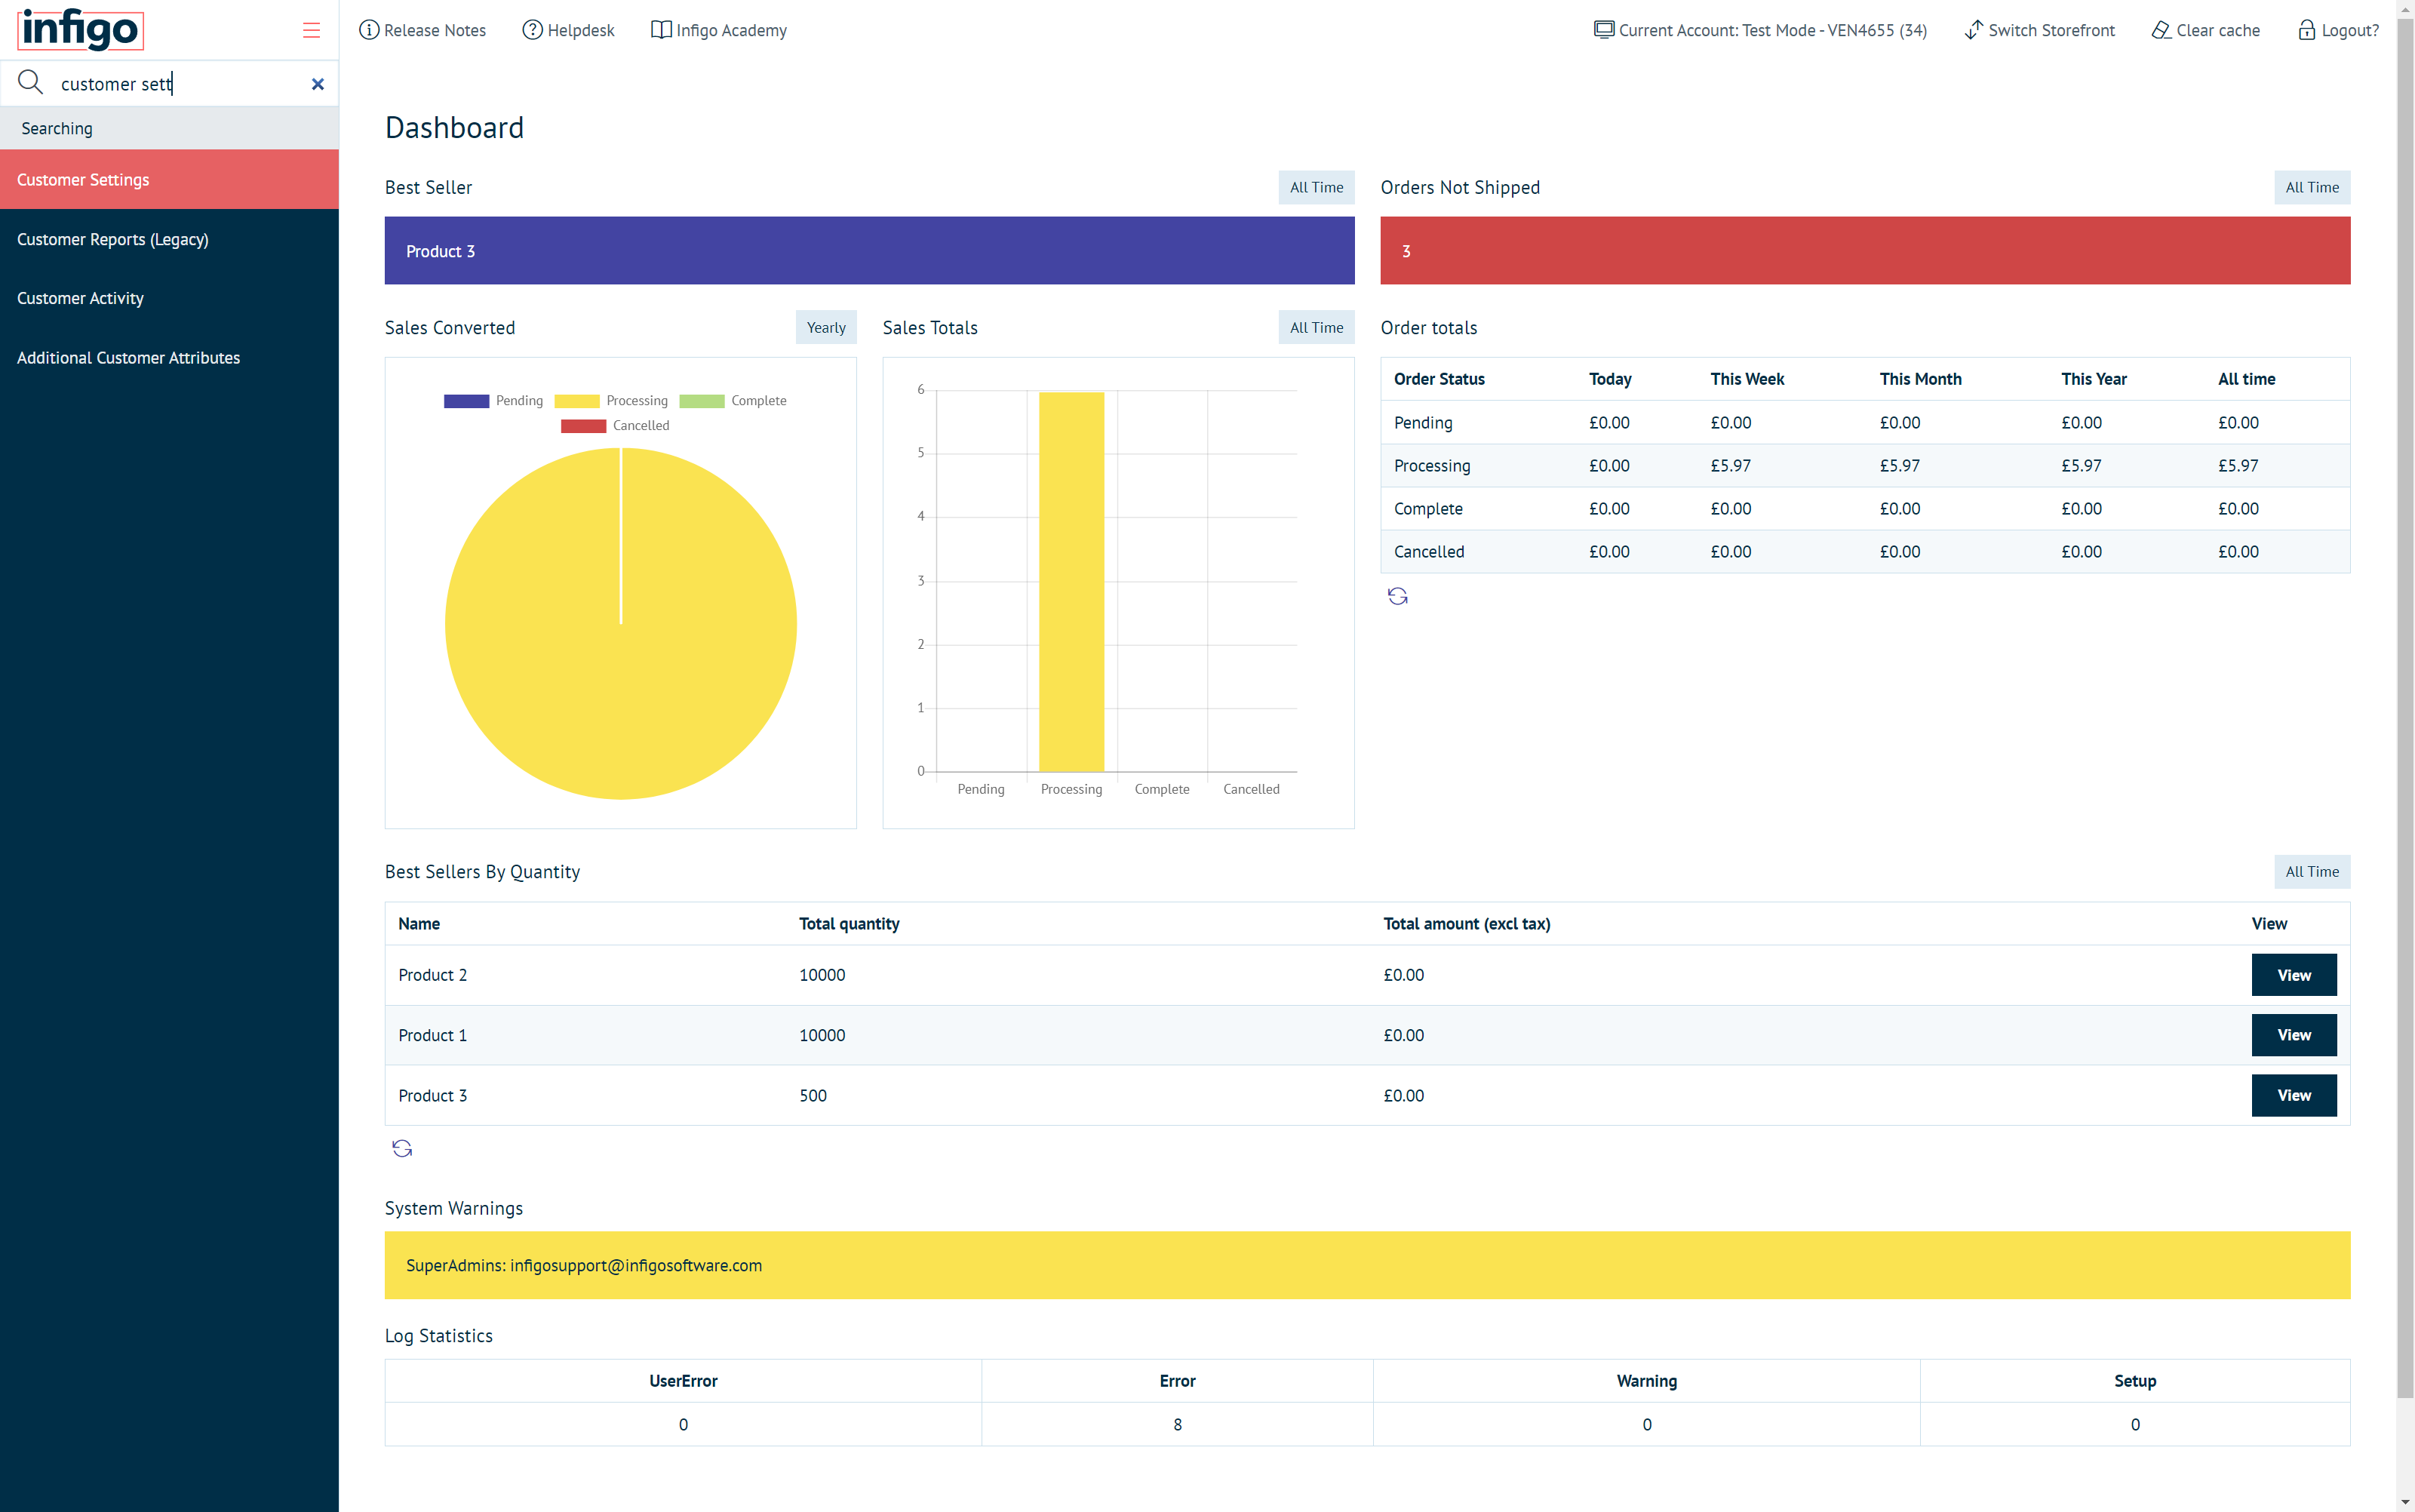View details for Product 2
Viewport: 2415px width, 1512px height.
pos(2294,975)
